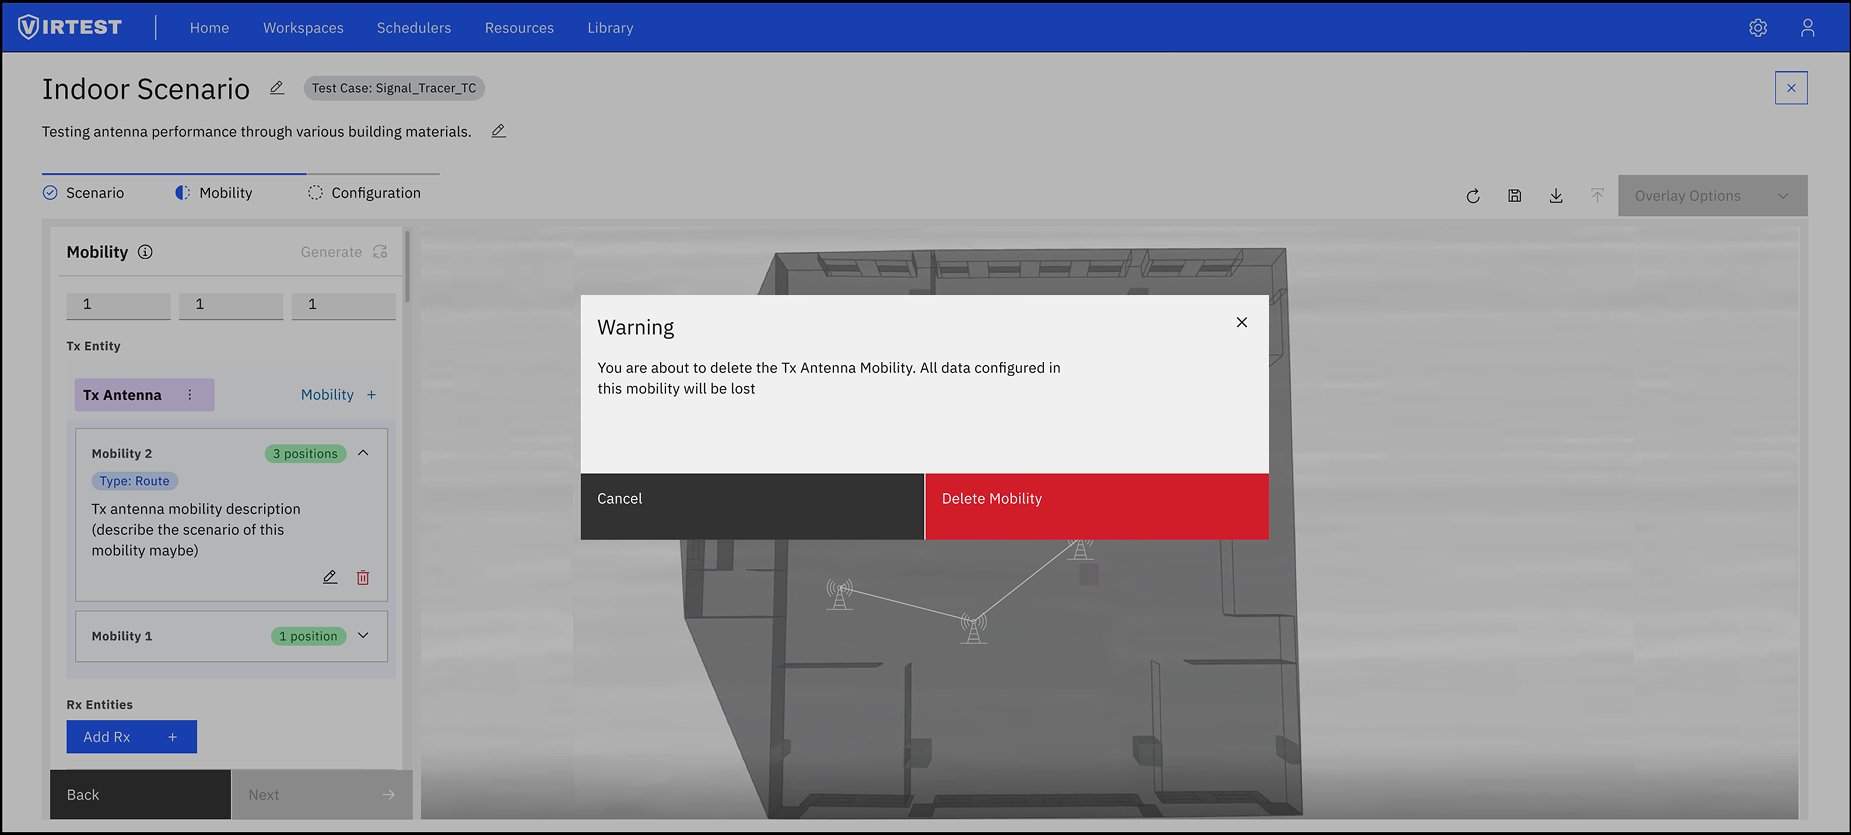Click the Add Rx button

(x=131, y=737)
